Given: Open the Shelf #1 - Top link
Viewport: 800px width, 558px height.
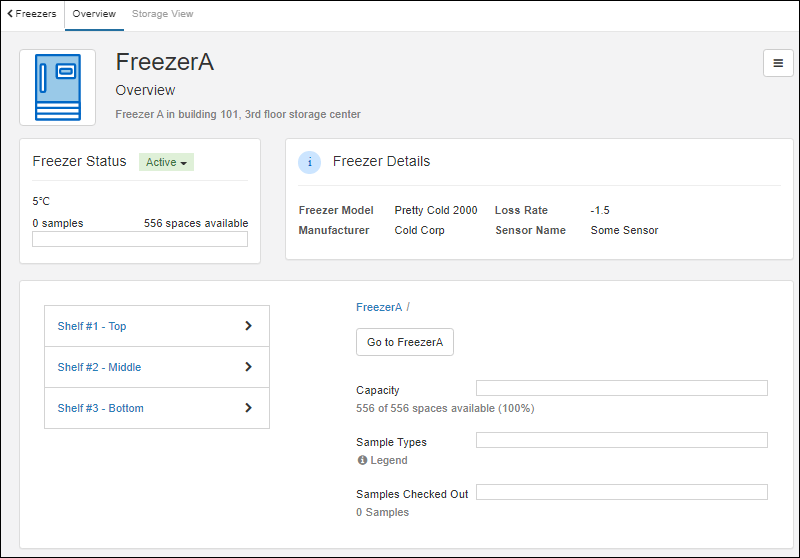Looking at the screenshot, I should point(92,326).
